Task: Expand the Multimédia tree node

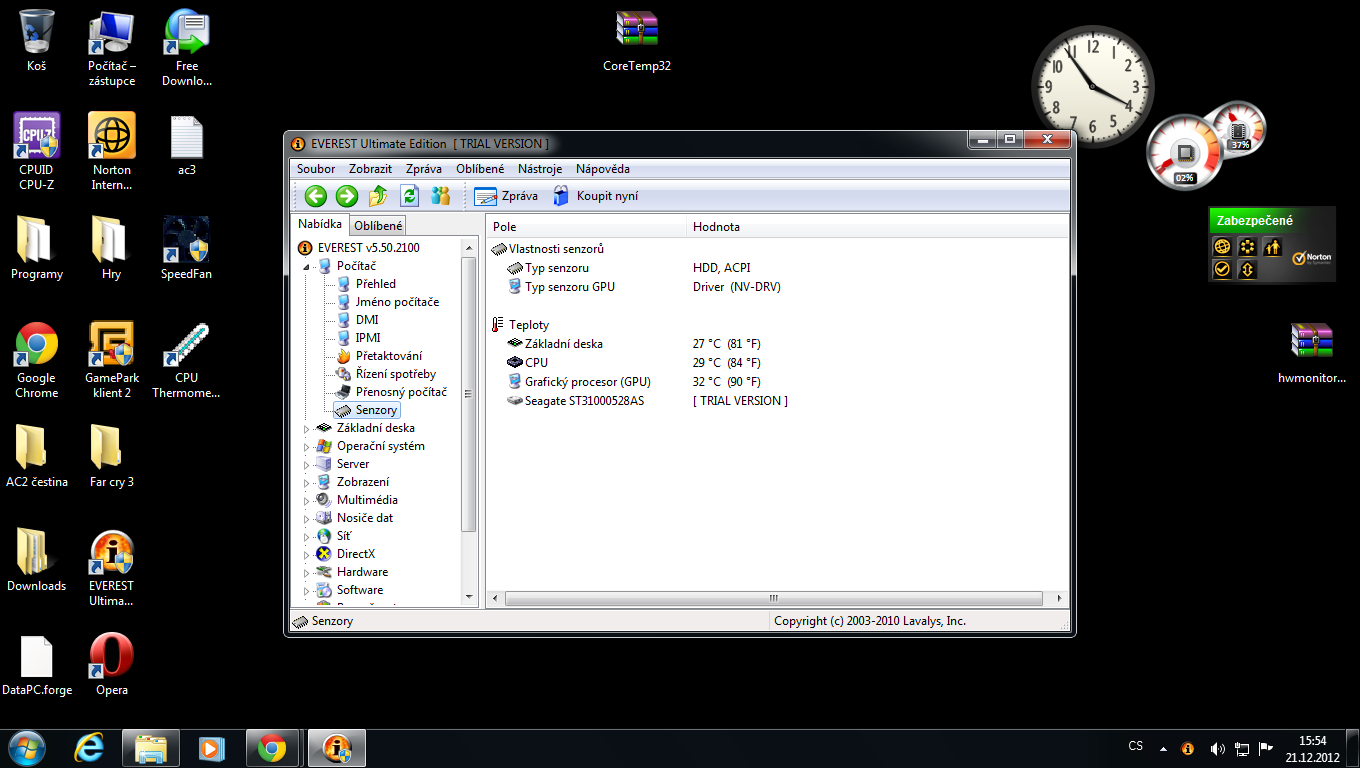Action: click(x=307, y=501)
